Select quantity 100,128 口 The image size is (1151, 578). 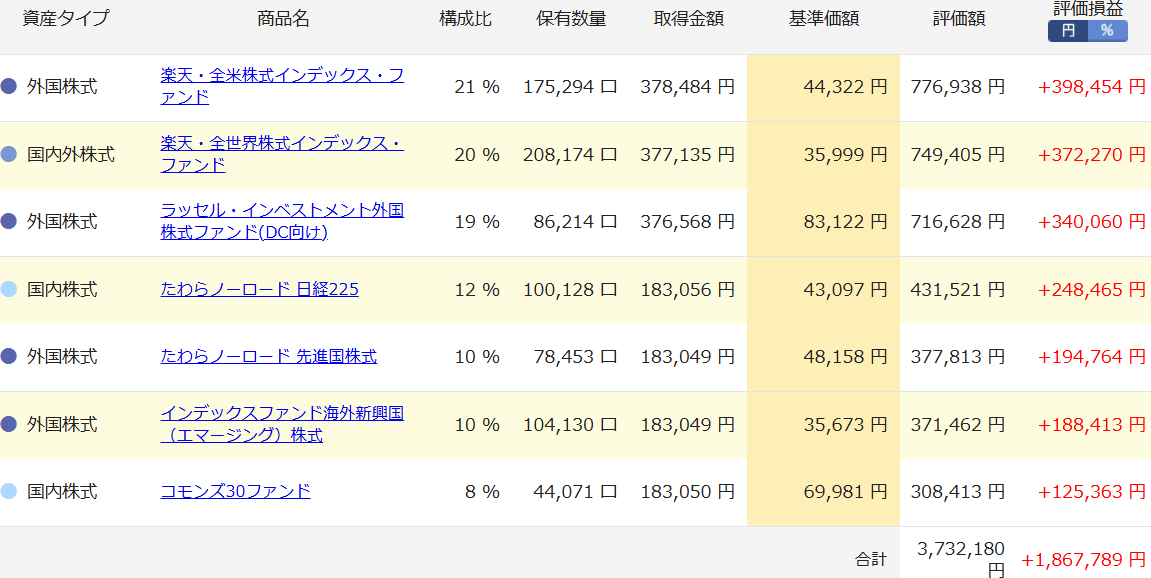coord(570,289)
